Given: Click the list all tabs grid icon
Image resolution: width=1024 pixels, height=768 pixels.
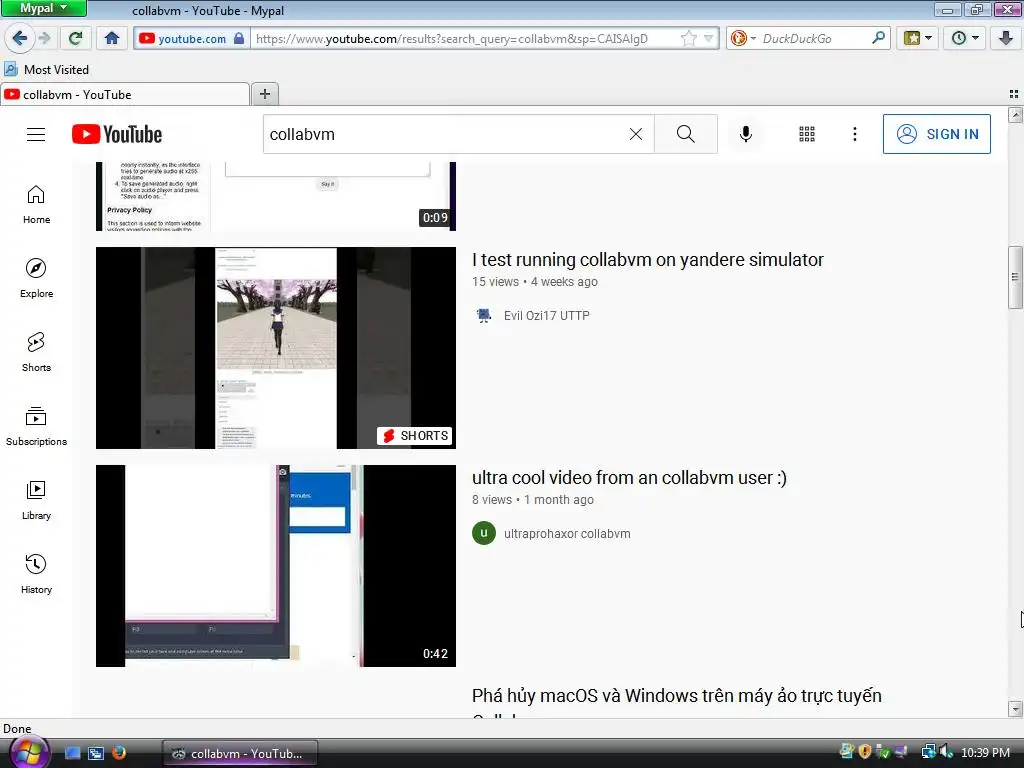Looking at the screenshot, I should pyautogui.click(x=1014, y=94).
